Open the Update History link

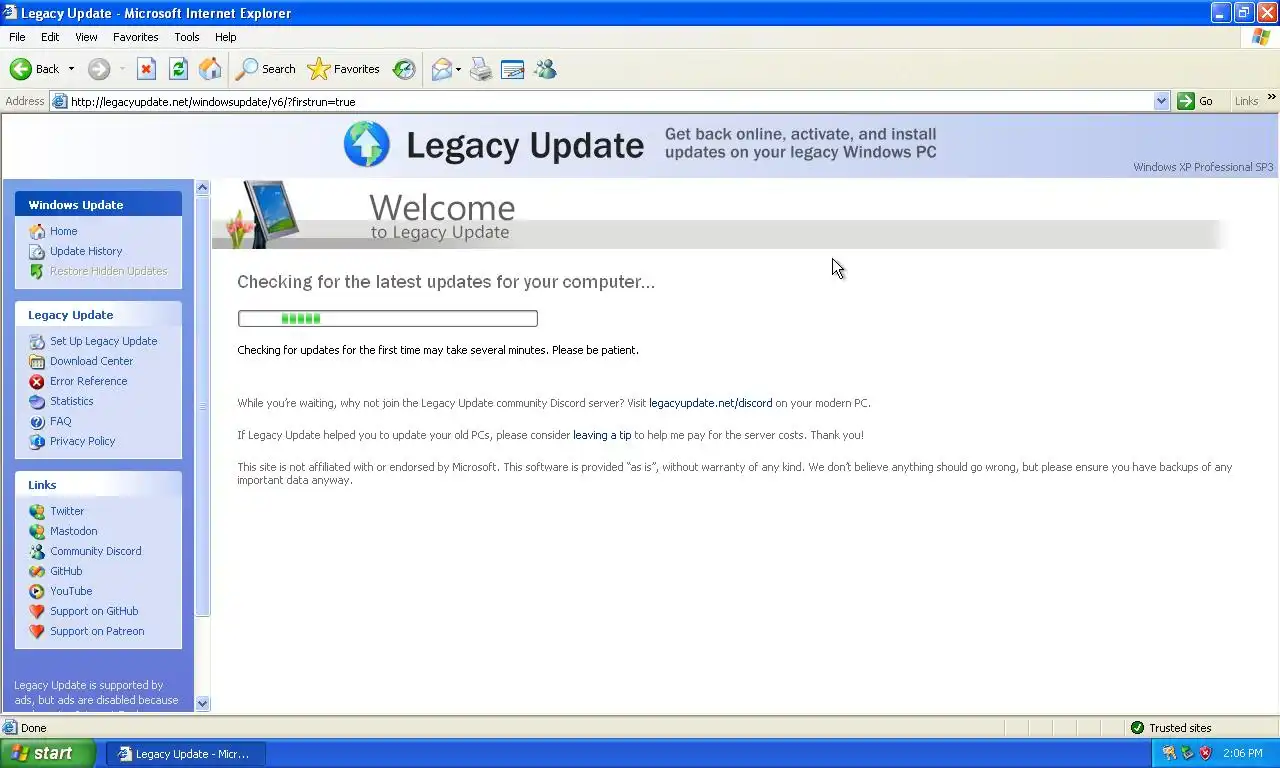pos(86,251)
